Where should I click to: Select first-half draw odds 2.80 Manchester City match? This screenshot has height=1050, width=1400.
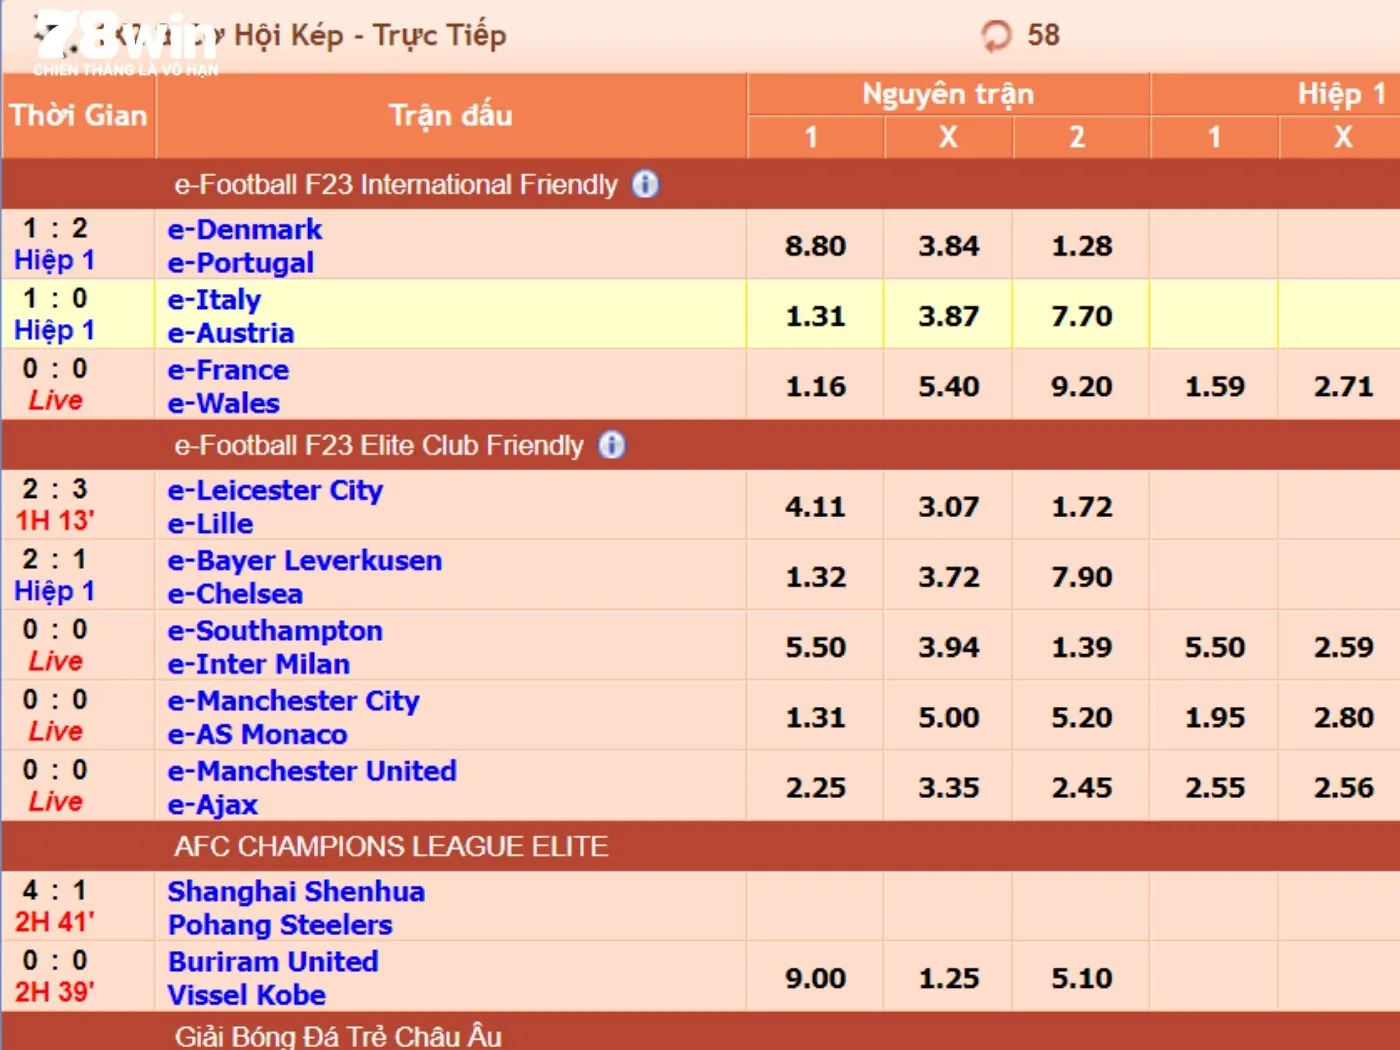click(x=1343, y=717)
